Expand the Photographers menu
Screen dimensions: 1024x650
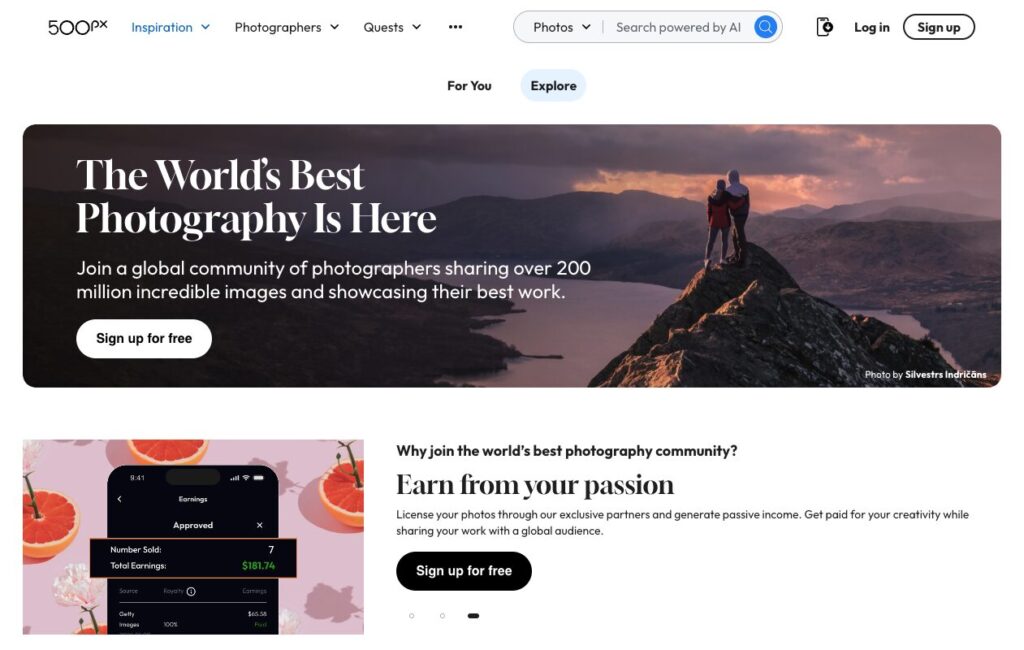pyautogui.click(x=287, y=27)
